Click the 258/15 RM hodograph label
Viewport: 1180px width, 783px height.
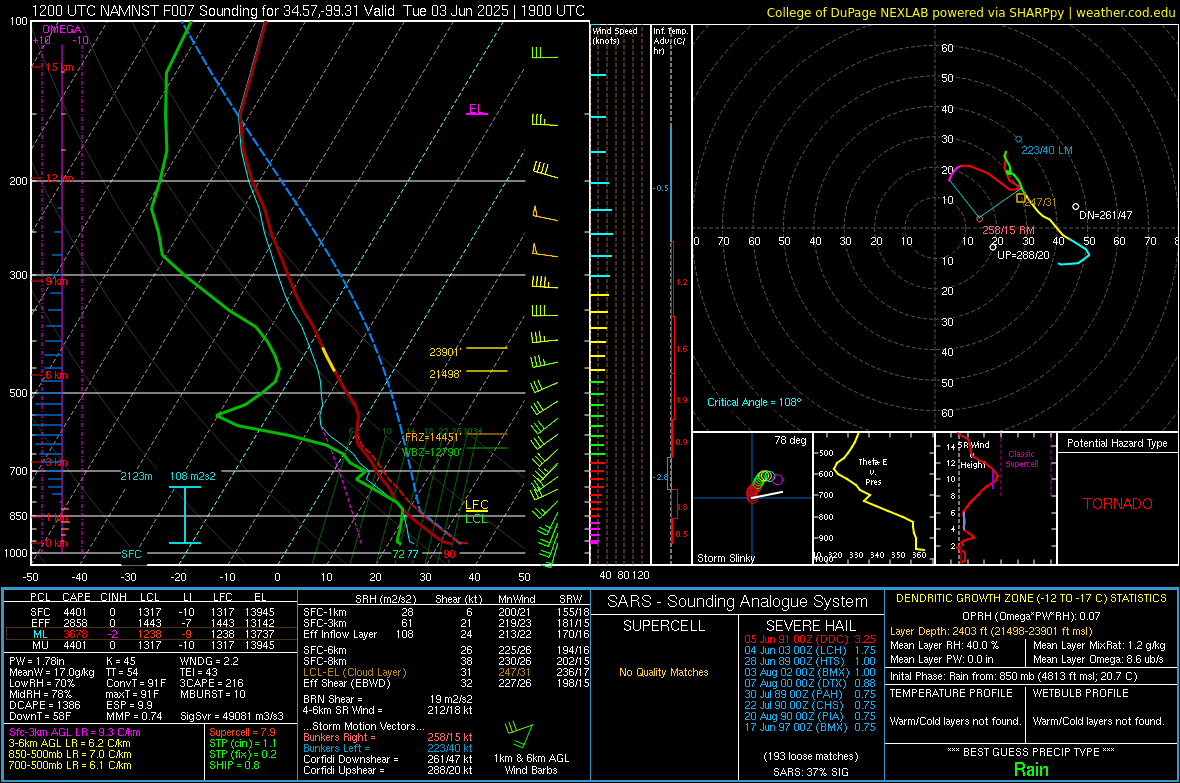point(1008,230)
